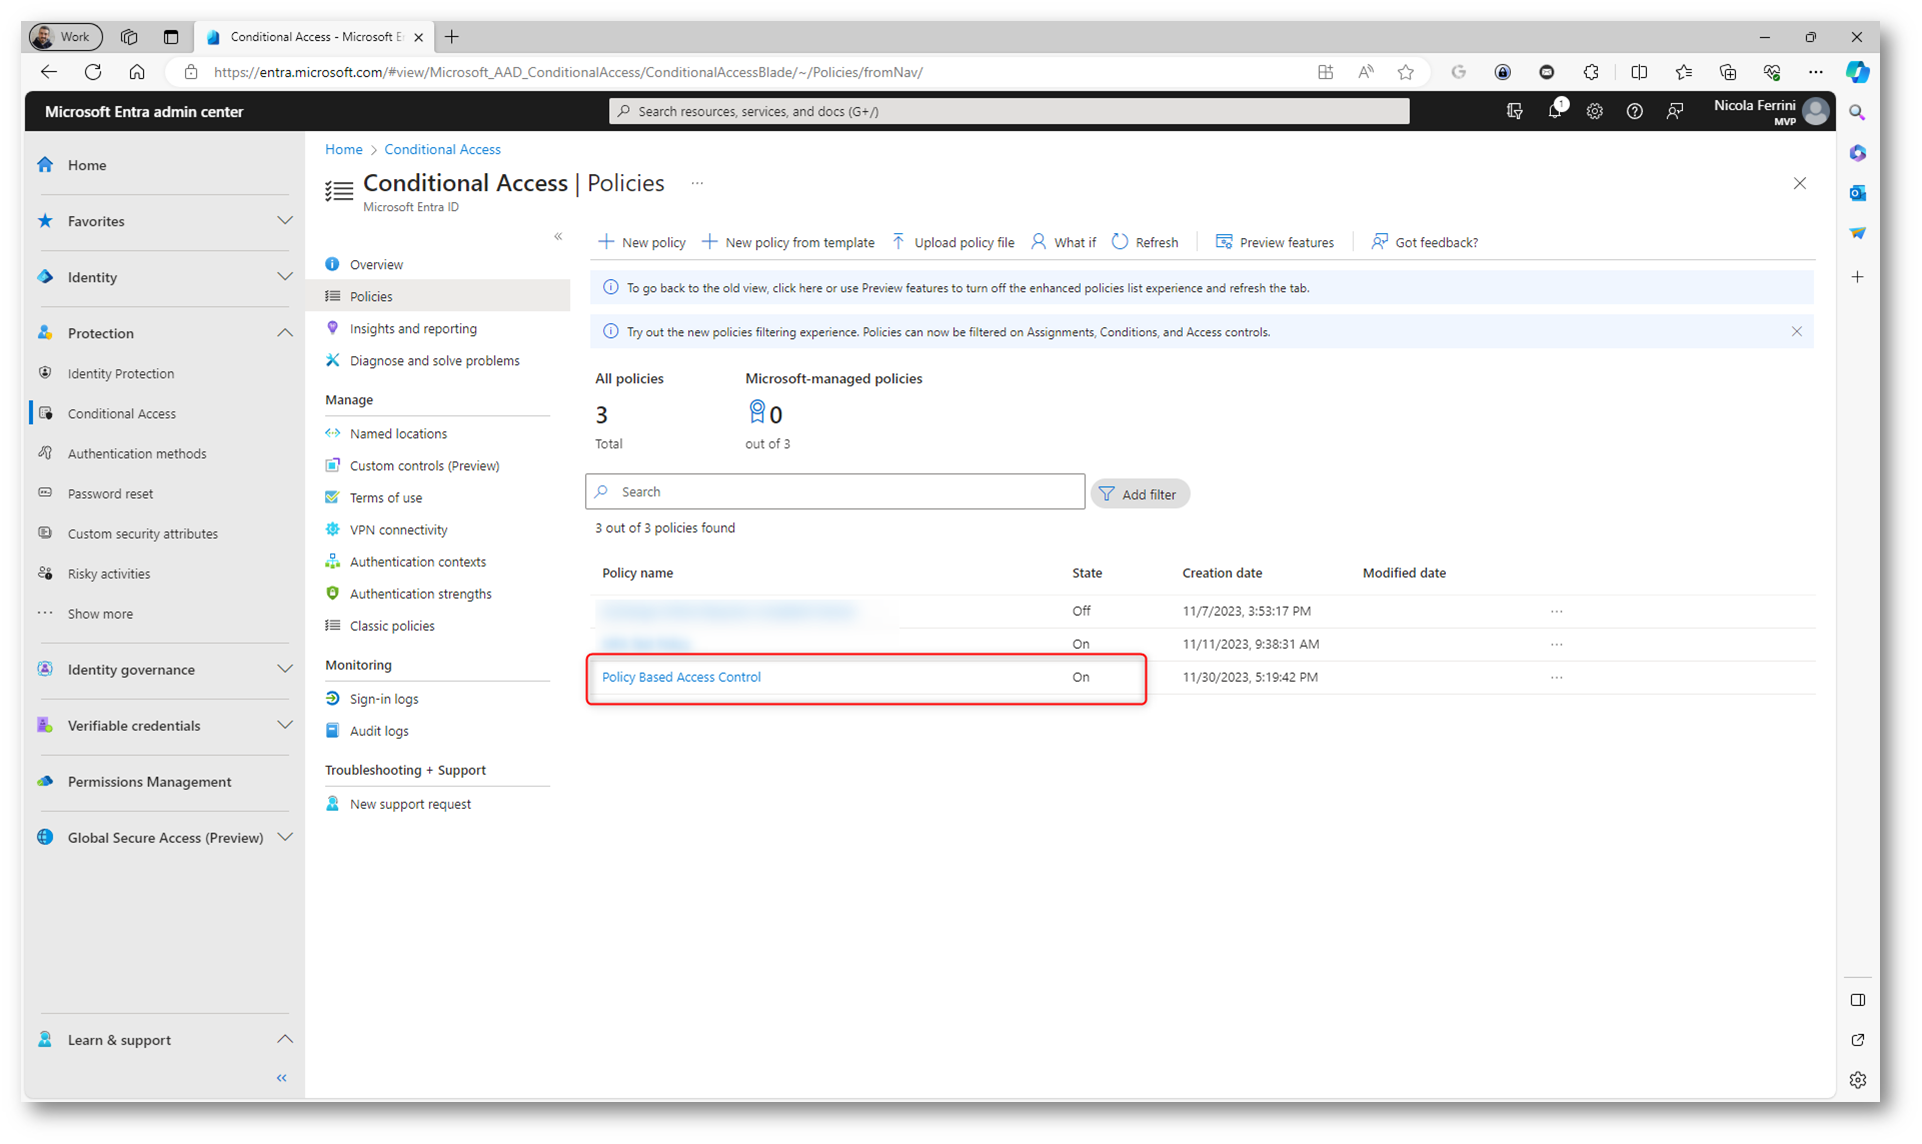Open the notifications bell icon

(1555, 111)
